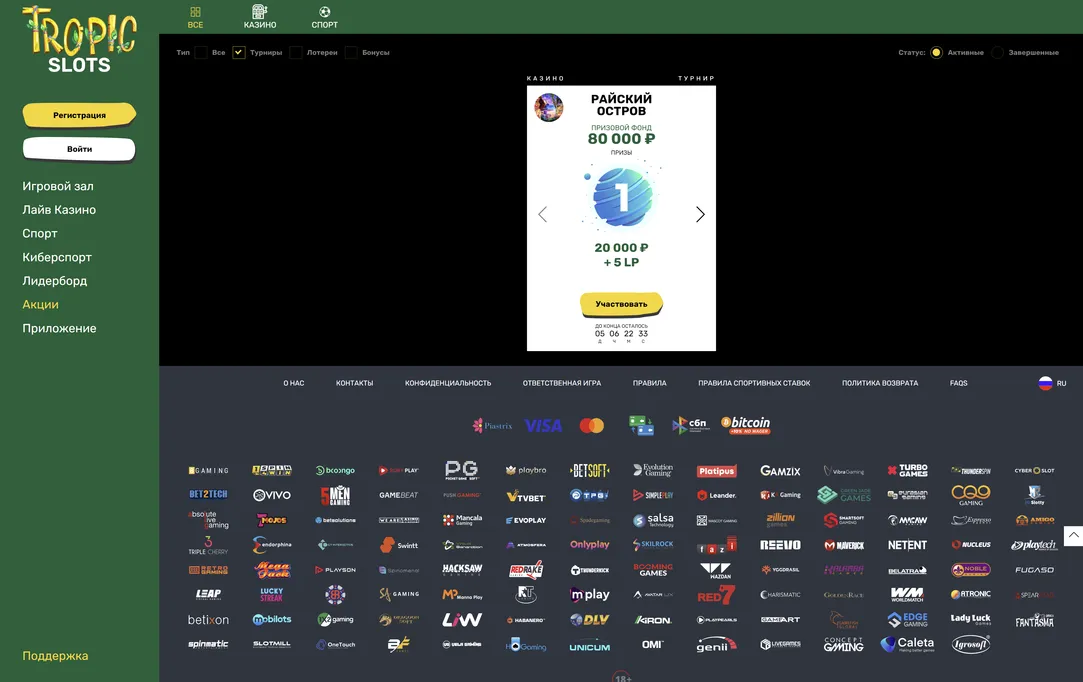Screen dimensions: 1083x682
Task: Open the NETENT provider logo
Action: click(x=907, y=545)
